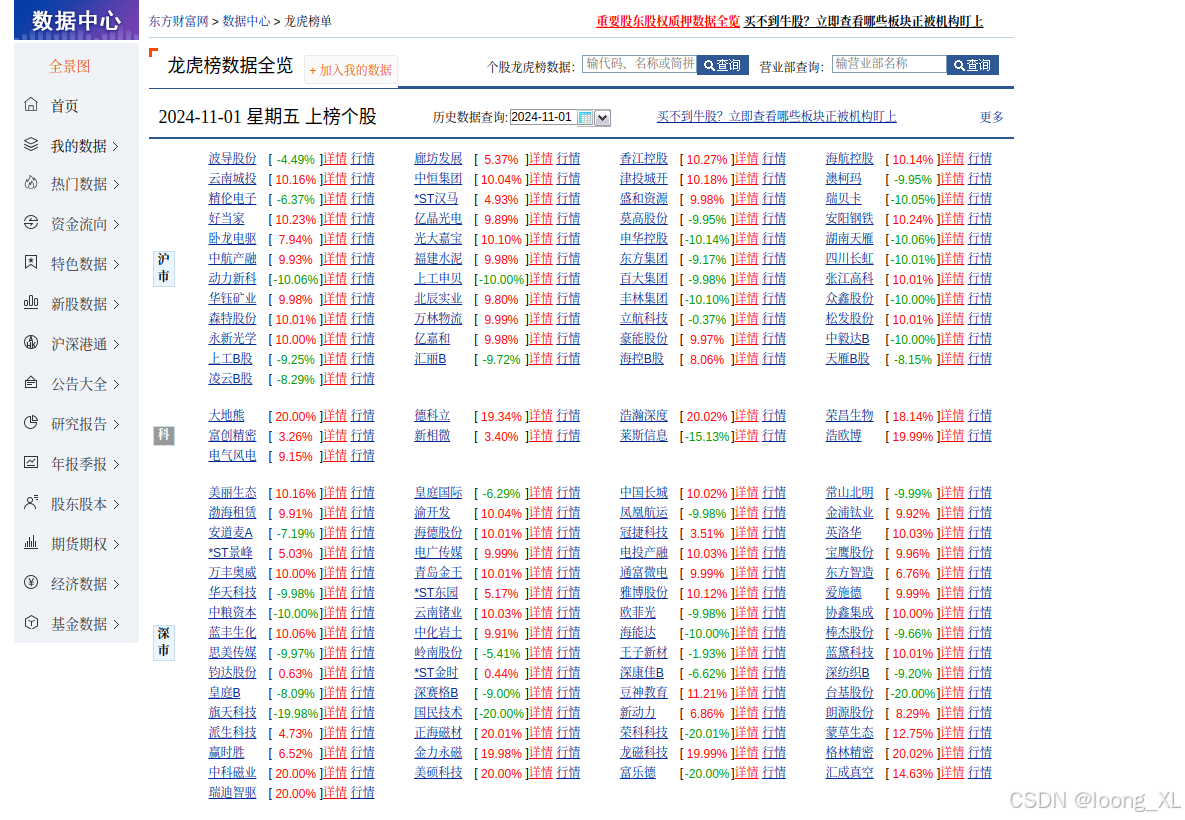Open 海航控股 stock link

(x=849, y=159)
